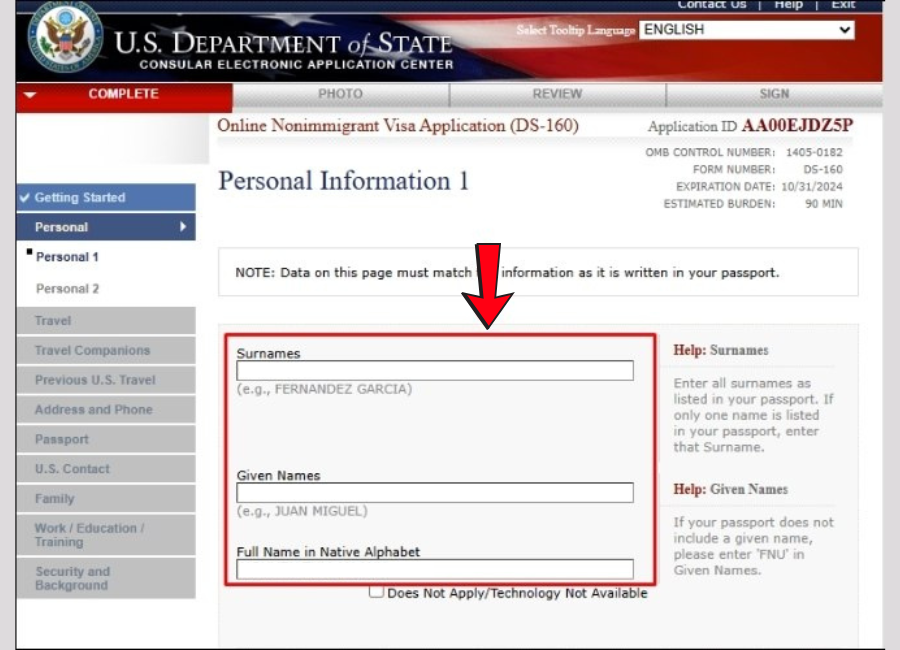This screenshot has height=650, width=900.
Task: Click the Exit link in header
Action: tap(843, 5)
